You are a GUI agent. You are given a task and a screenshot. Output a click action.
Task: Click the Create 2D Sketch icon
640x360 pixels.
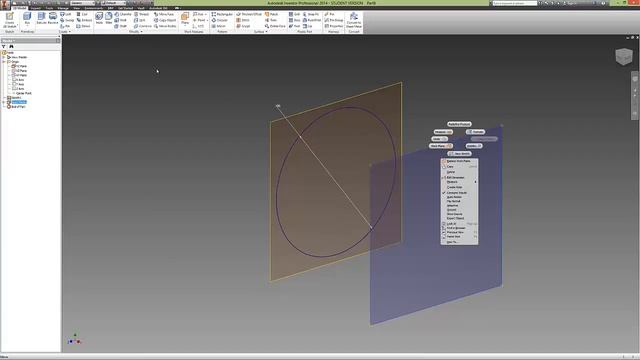point(9,20)
